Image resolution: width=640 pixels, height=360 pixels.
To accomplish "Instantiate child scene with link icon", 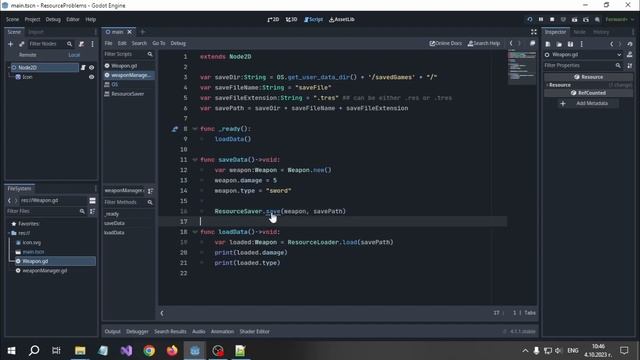I will click(x=22, y=44).
